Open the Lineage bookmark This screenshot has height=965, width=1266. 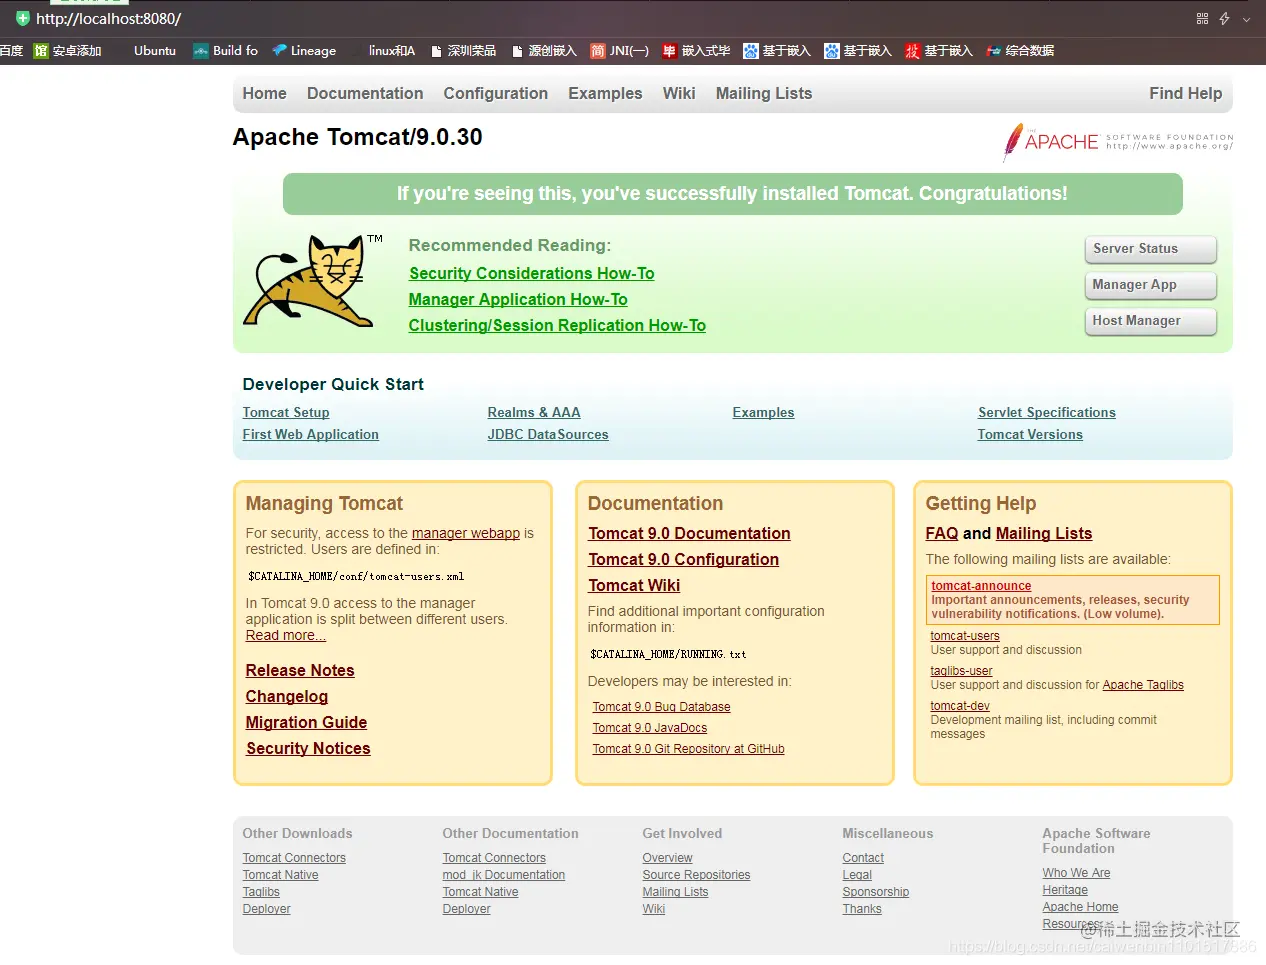point(304,50)
